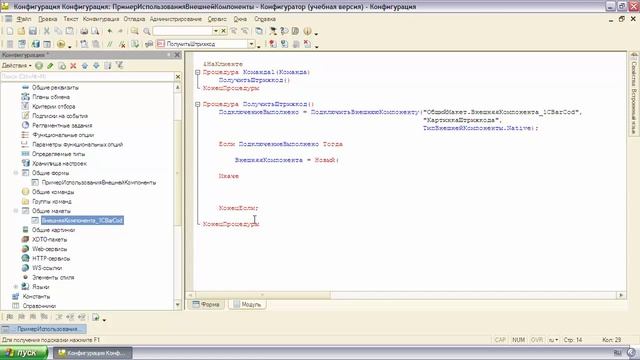640x360 pixels.
Task: Select Регламентные задания tree item
Action: pos(62,125)
